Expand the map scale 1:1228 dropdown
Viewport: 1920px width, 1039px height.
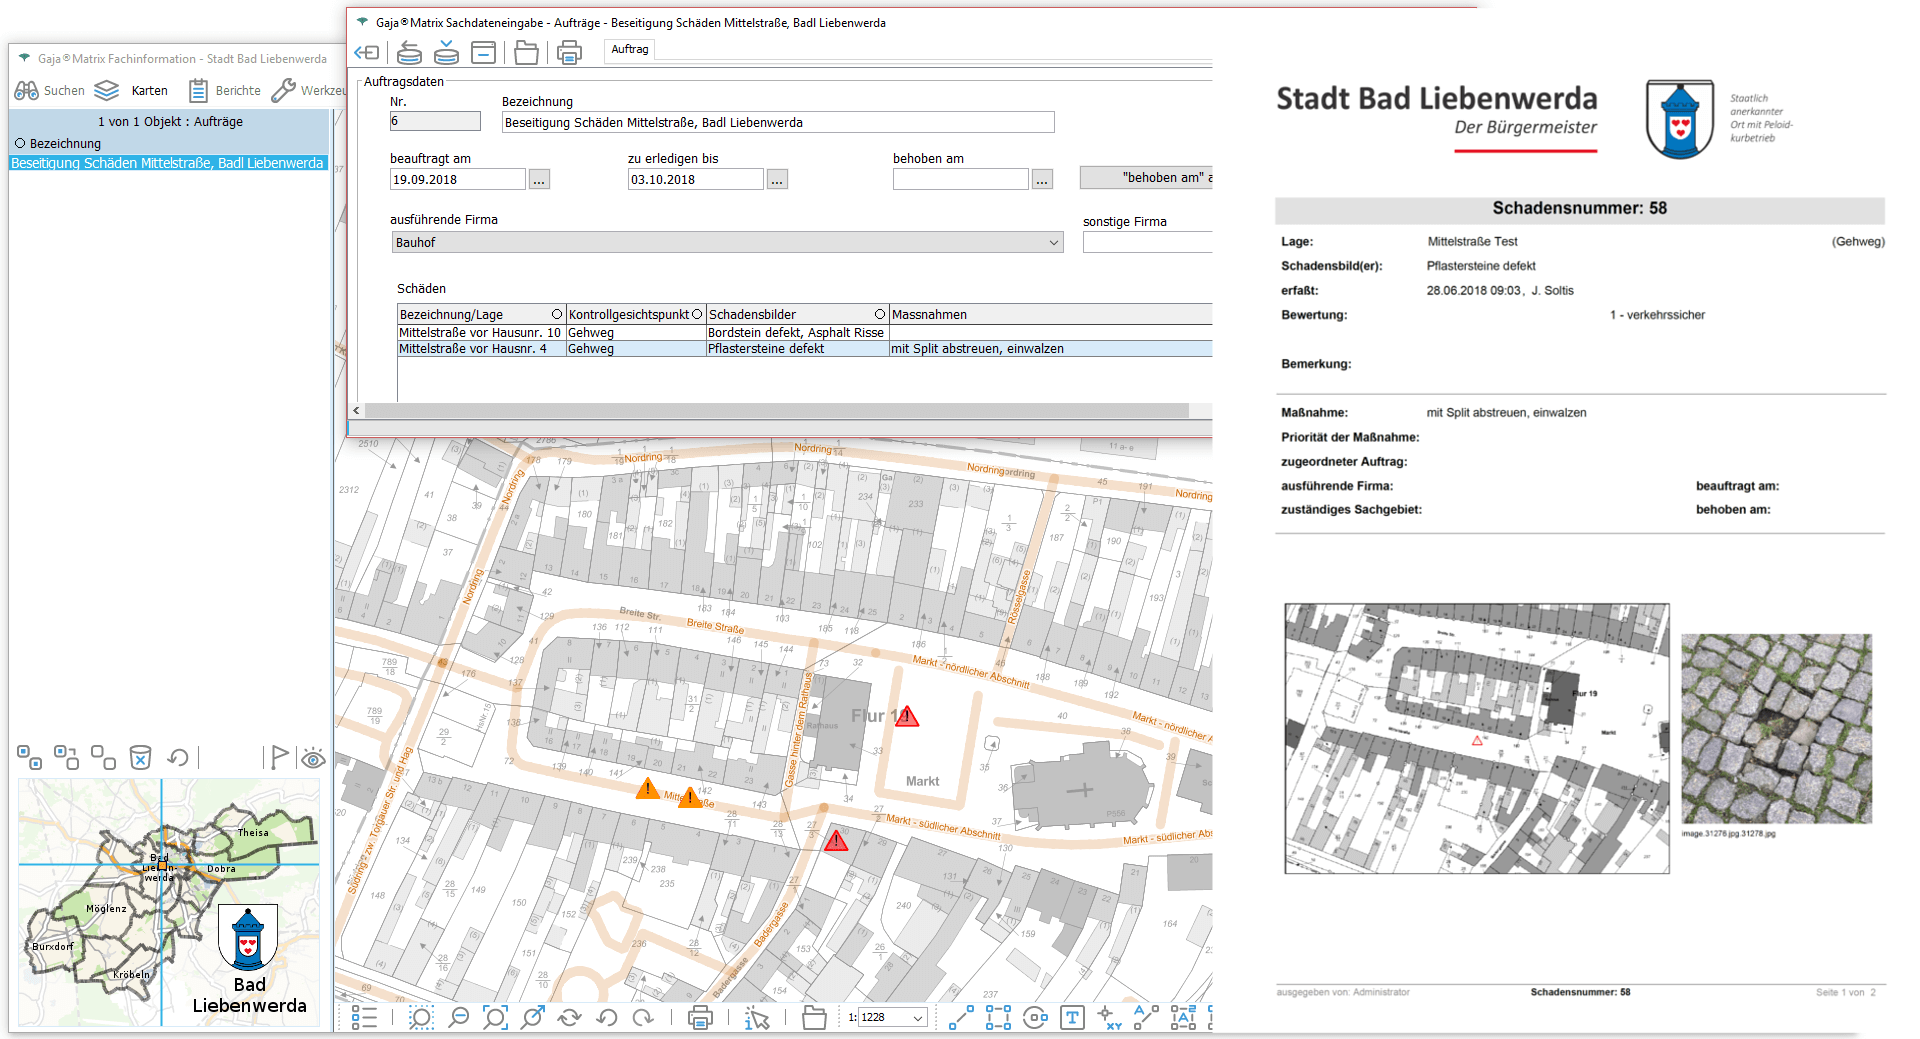[917, 1018]
